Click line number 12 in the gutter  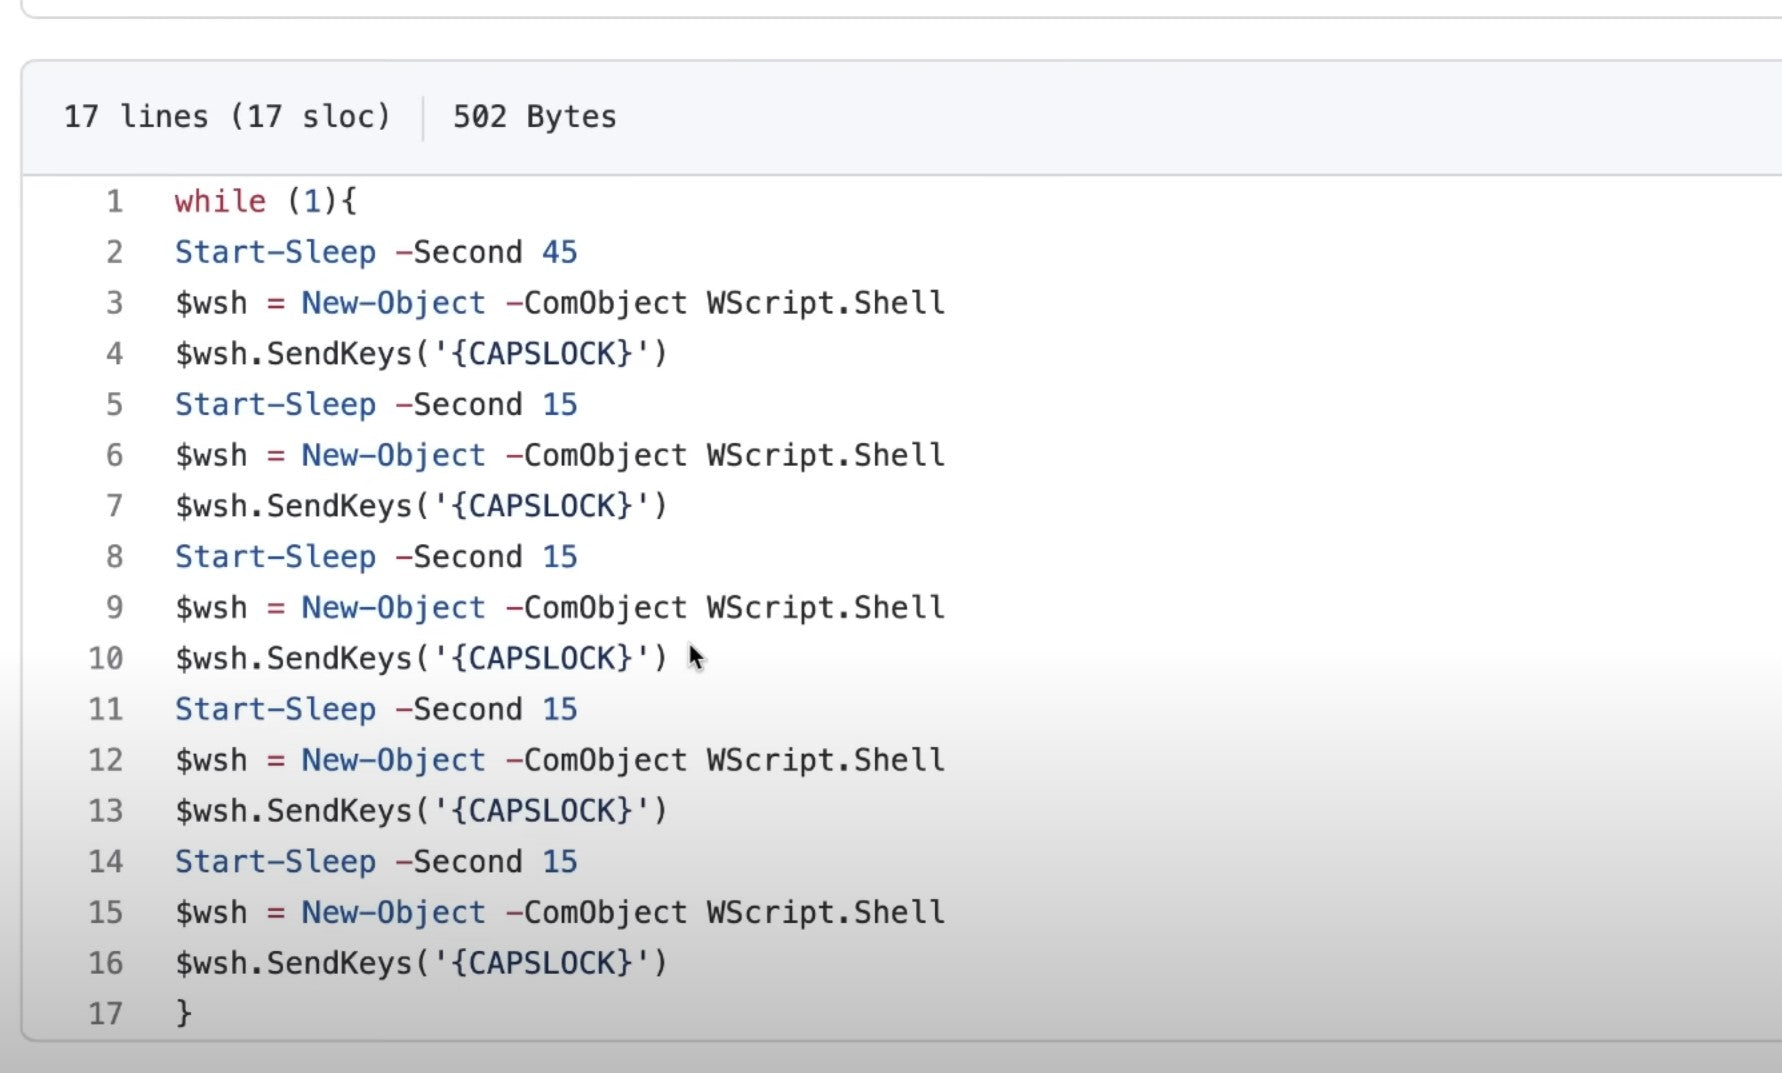pos(106,760)
